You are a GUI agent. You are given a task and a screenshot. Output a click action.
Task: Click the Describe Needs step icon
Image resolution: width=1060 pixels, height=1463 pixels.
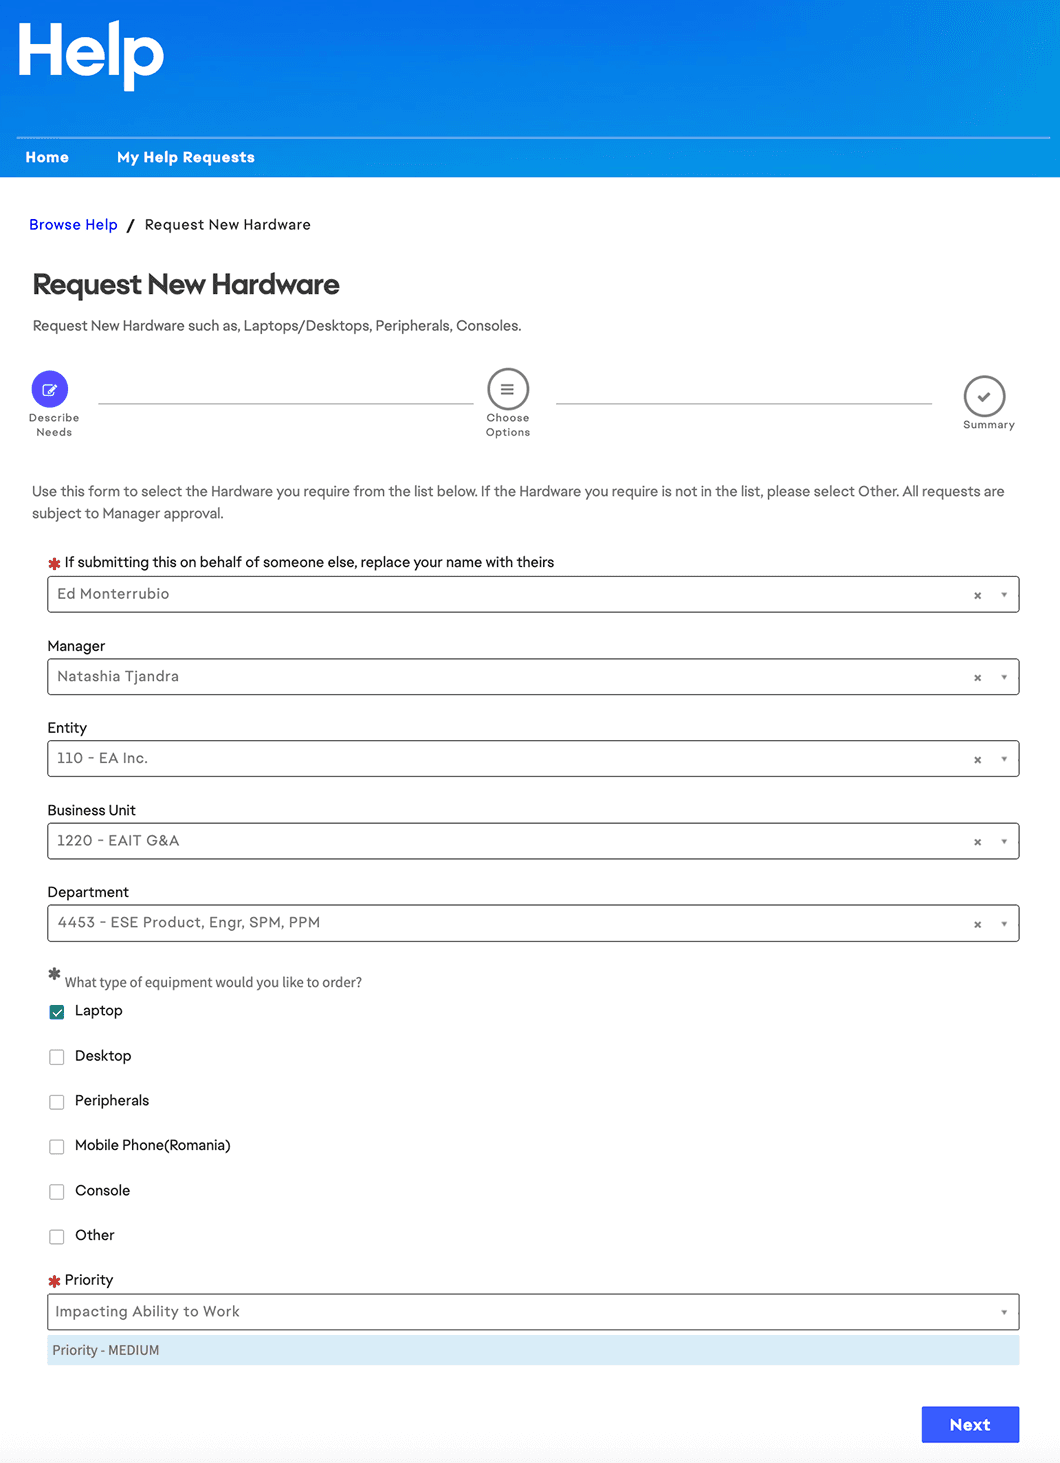point(50,389)
